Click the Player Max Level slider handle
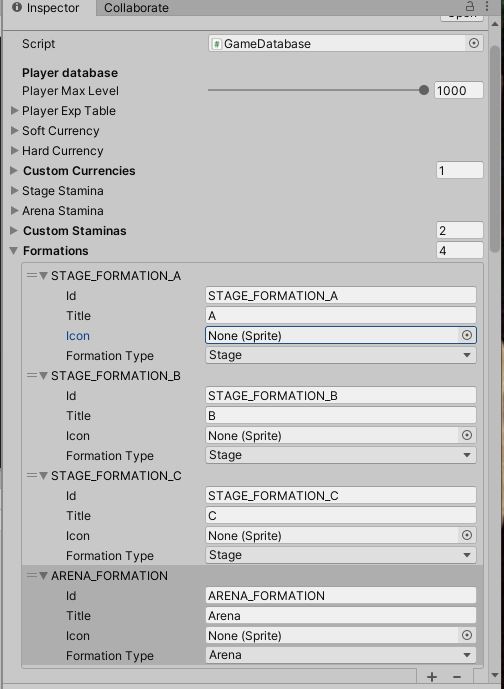The width and height of the screenshot is (504, 689). click(x=424, y=90)
